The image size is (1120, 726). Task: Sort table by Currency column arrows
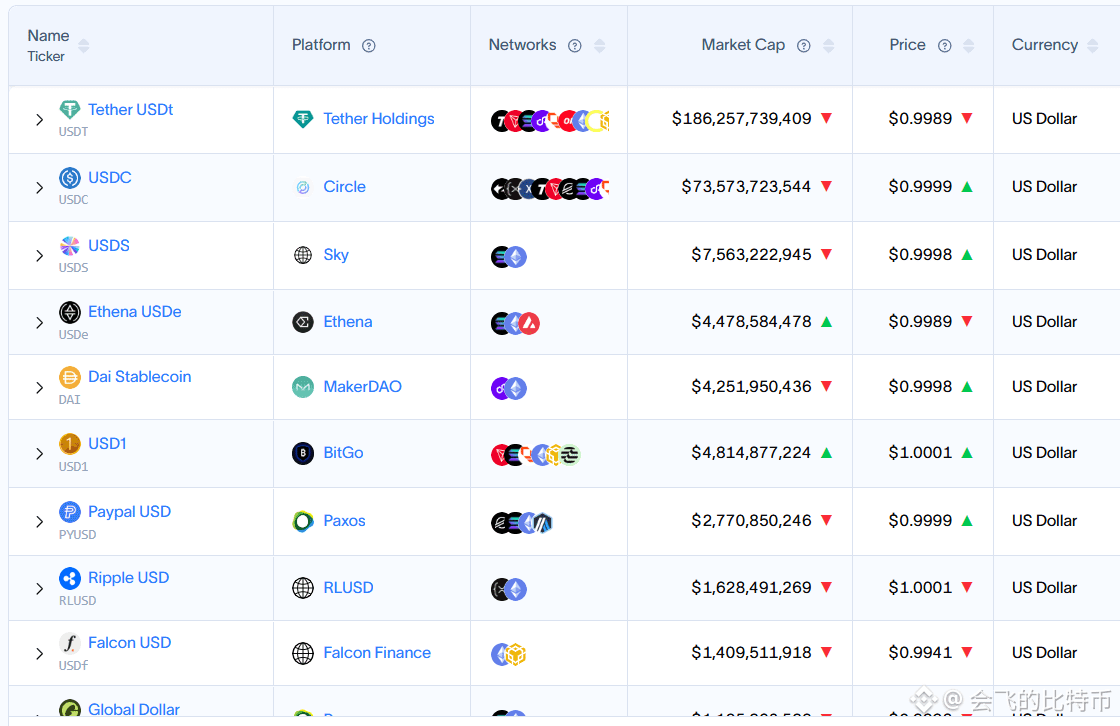[x=1092, y=46]
